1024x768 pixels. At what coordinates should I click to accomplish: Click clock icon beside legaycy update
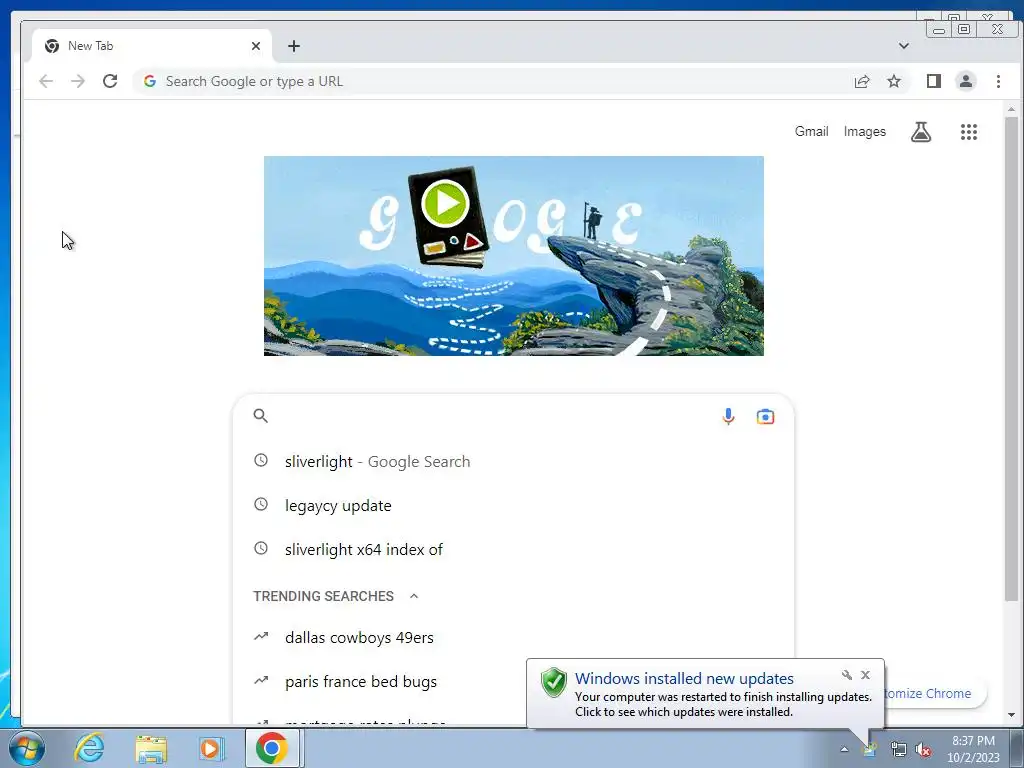[261, 504]
